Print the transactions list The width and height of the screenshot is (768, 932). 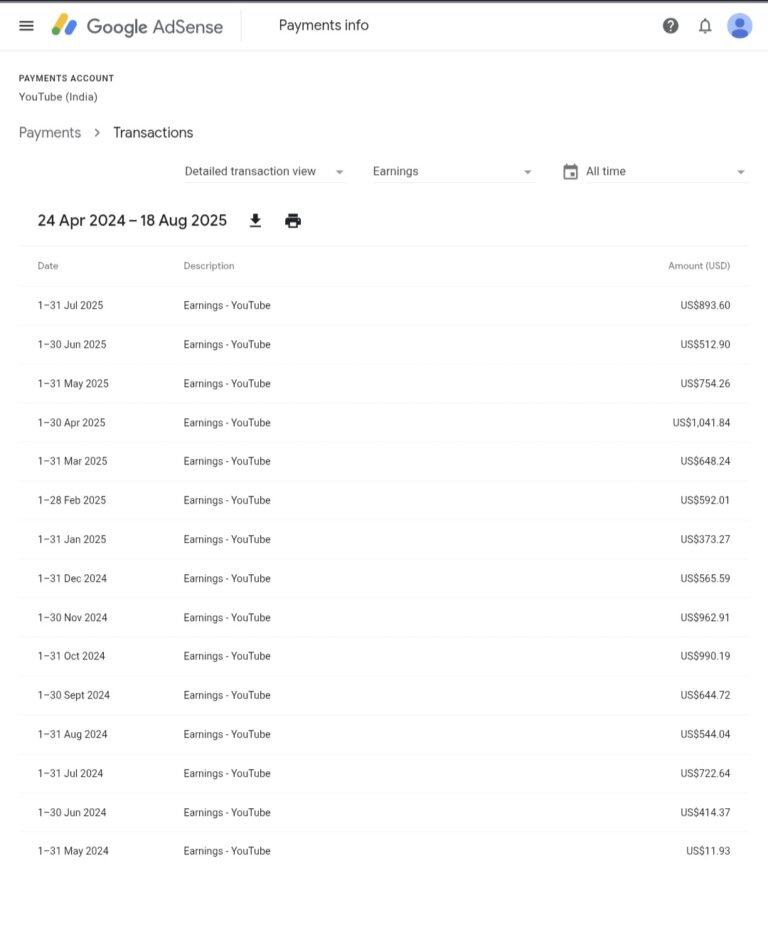click(x=293, y=221)
